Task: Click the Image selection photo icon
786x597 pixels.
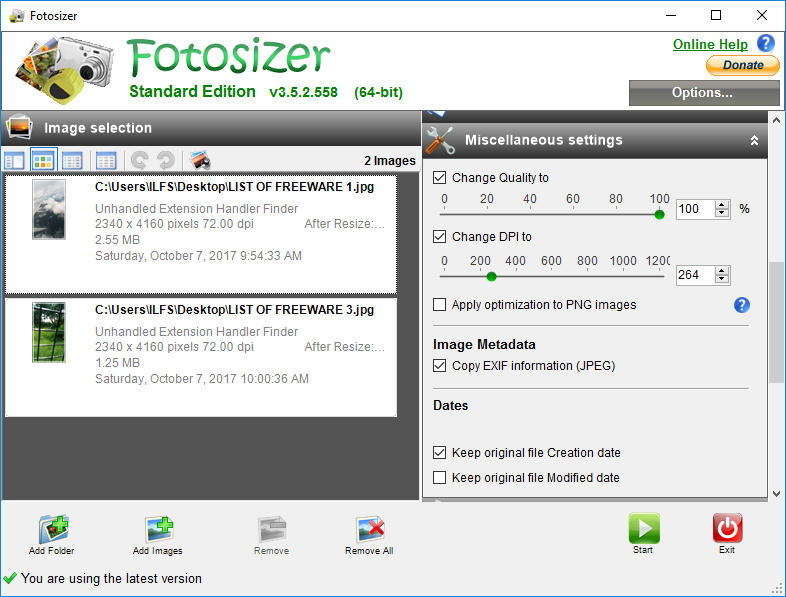Action: coord(20,127)
